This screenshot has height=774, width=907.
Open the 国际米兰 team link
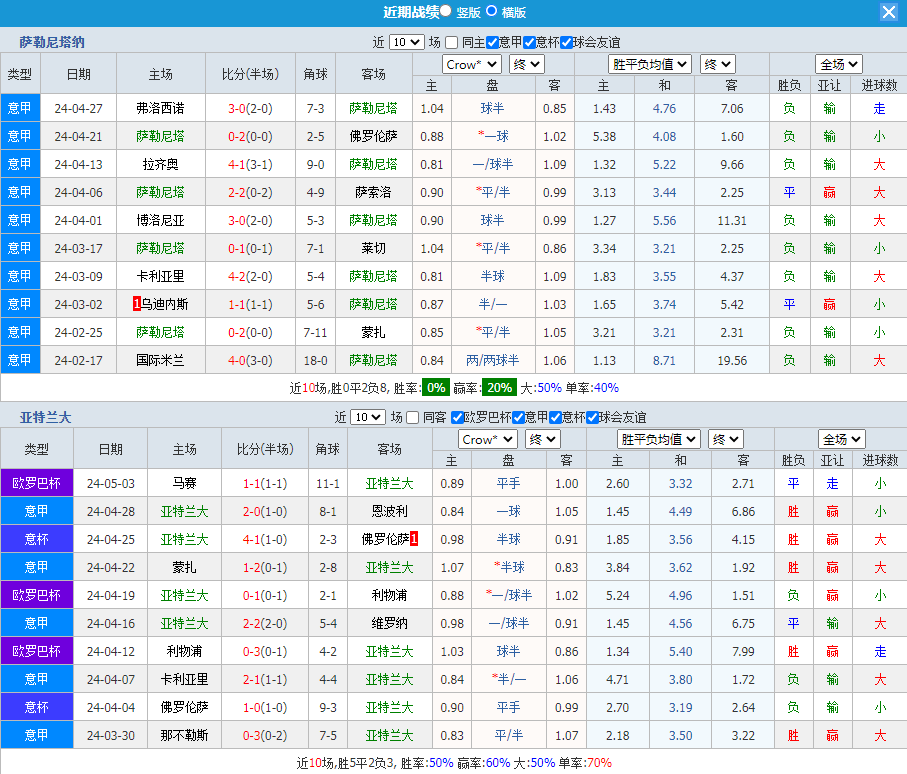point(160,360)
